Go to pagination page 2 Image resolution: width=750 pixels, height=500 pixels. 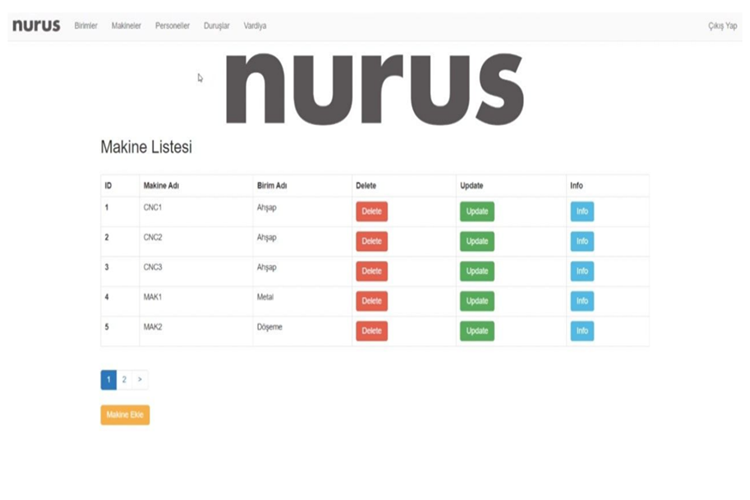(x=124, y=380)
